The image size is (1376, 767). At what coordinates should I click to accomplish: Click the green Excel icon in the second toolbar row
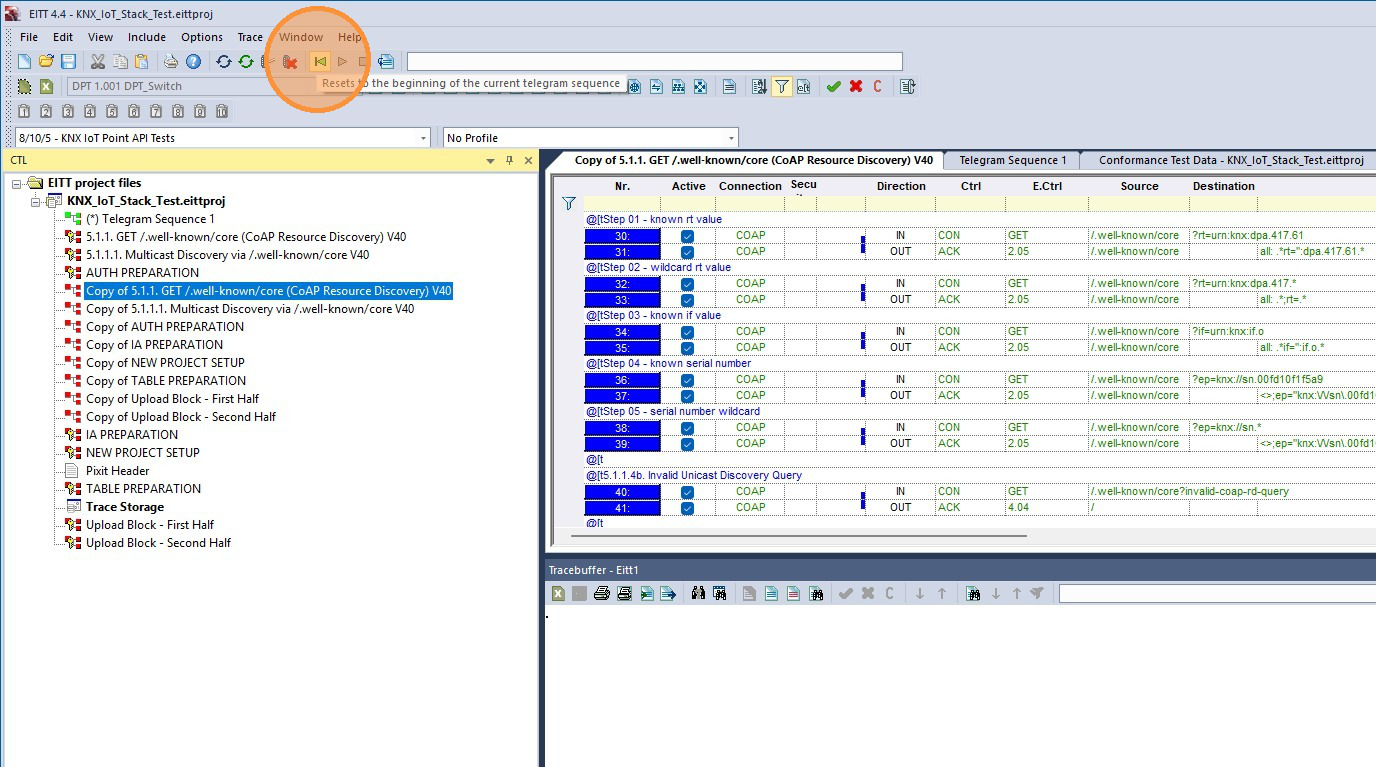46,86
